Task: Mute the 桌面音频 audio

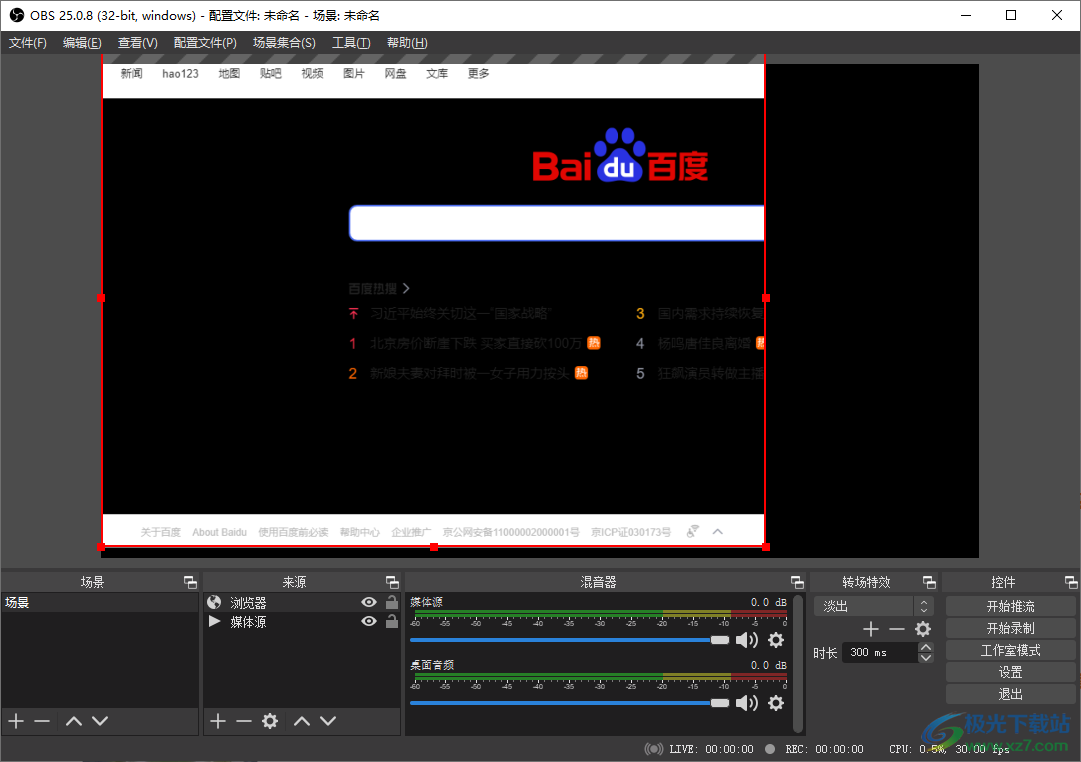Action: coord(747,703)
